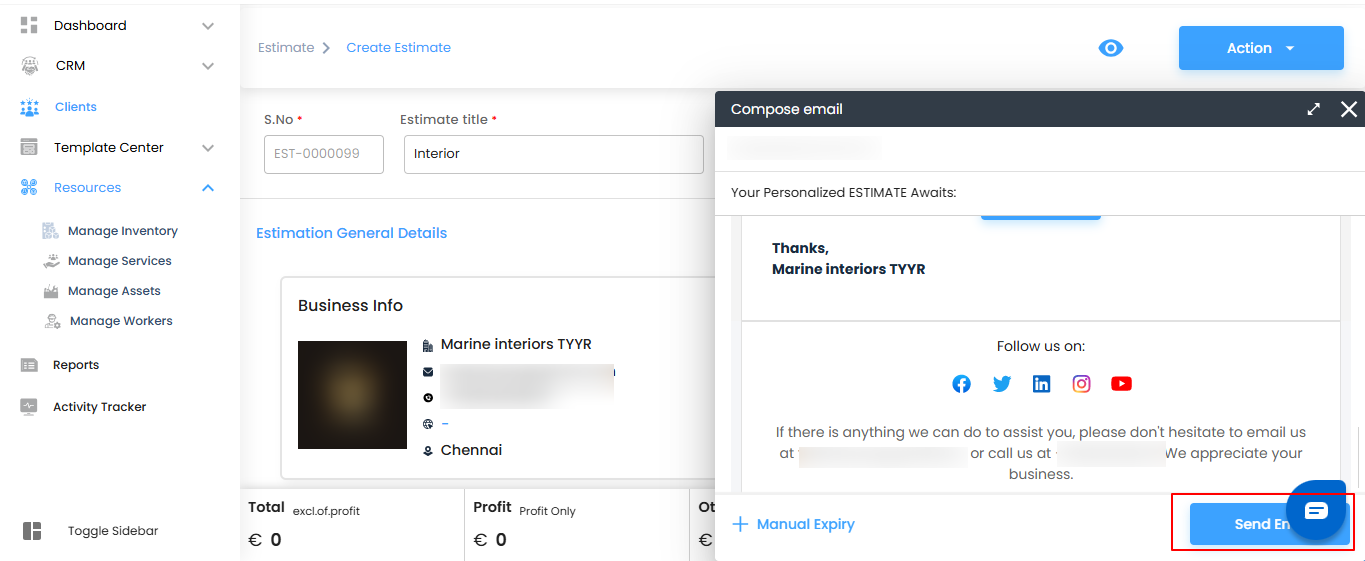Click the YouTube icon
Image resolution: width=1365 pixels, height=561 pixels.
(1121, 384)
